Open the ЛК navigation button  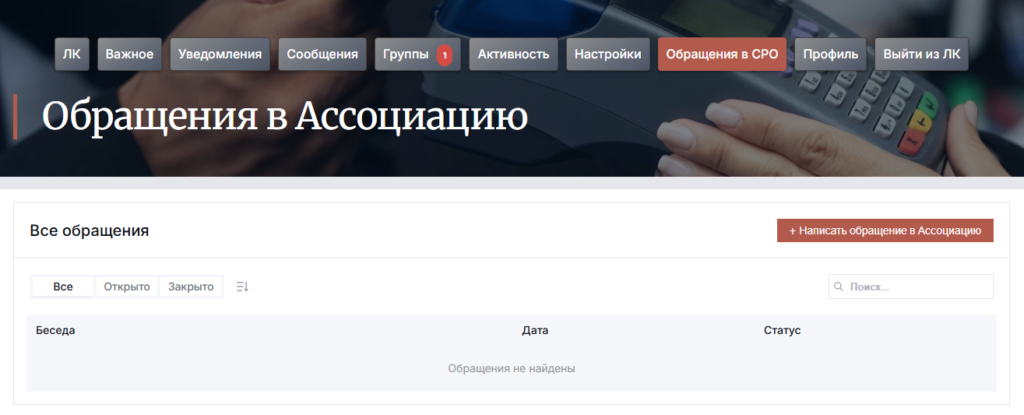click(72, 54)
